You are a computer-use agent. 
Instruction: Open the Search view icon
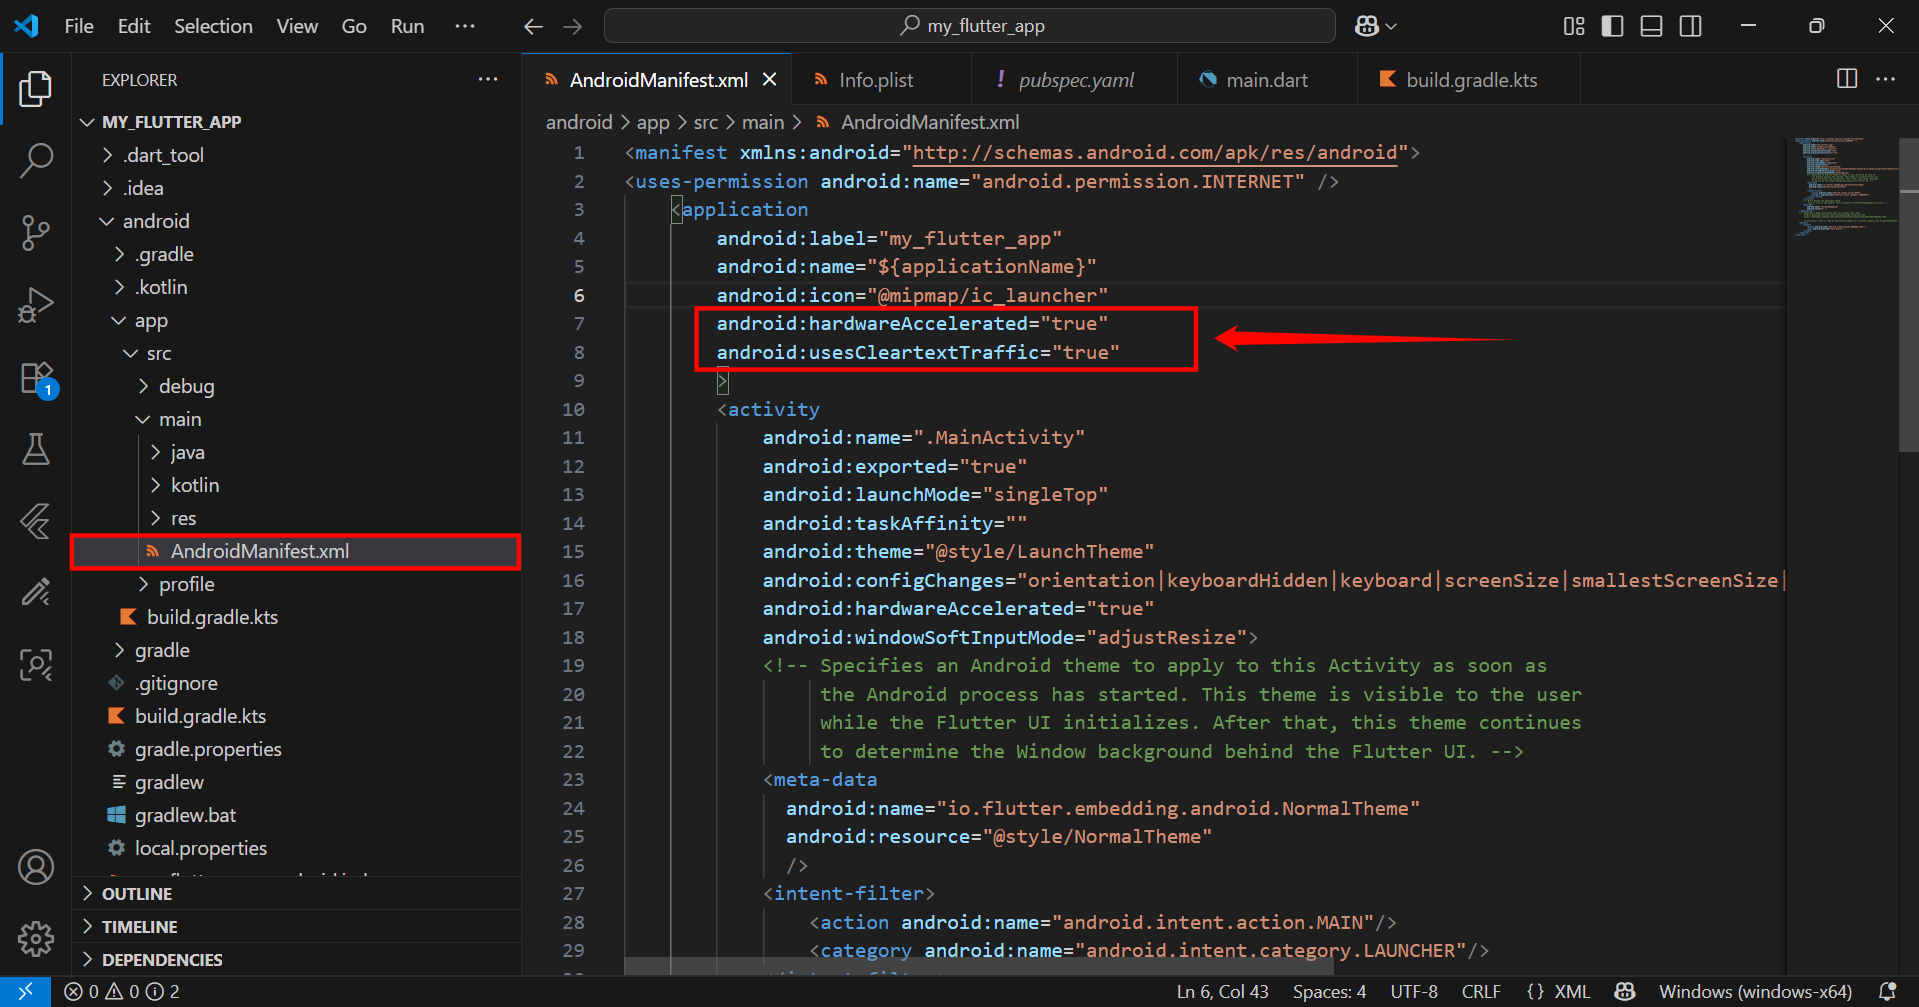click(x=36, y=160)
